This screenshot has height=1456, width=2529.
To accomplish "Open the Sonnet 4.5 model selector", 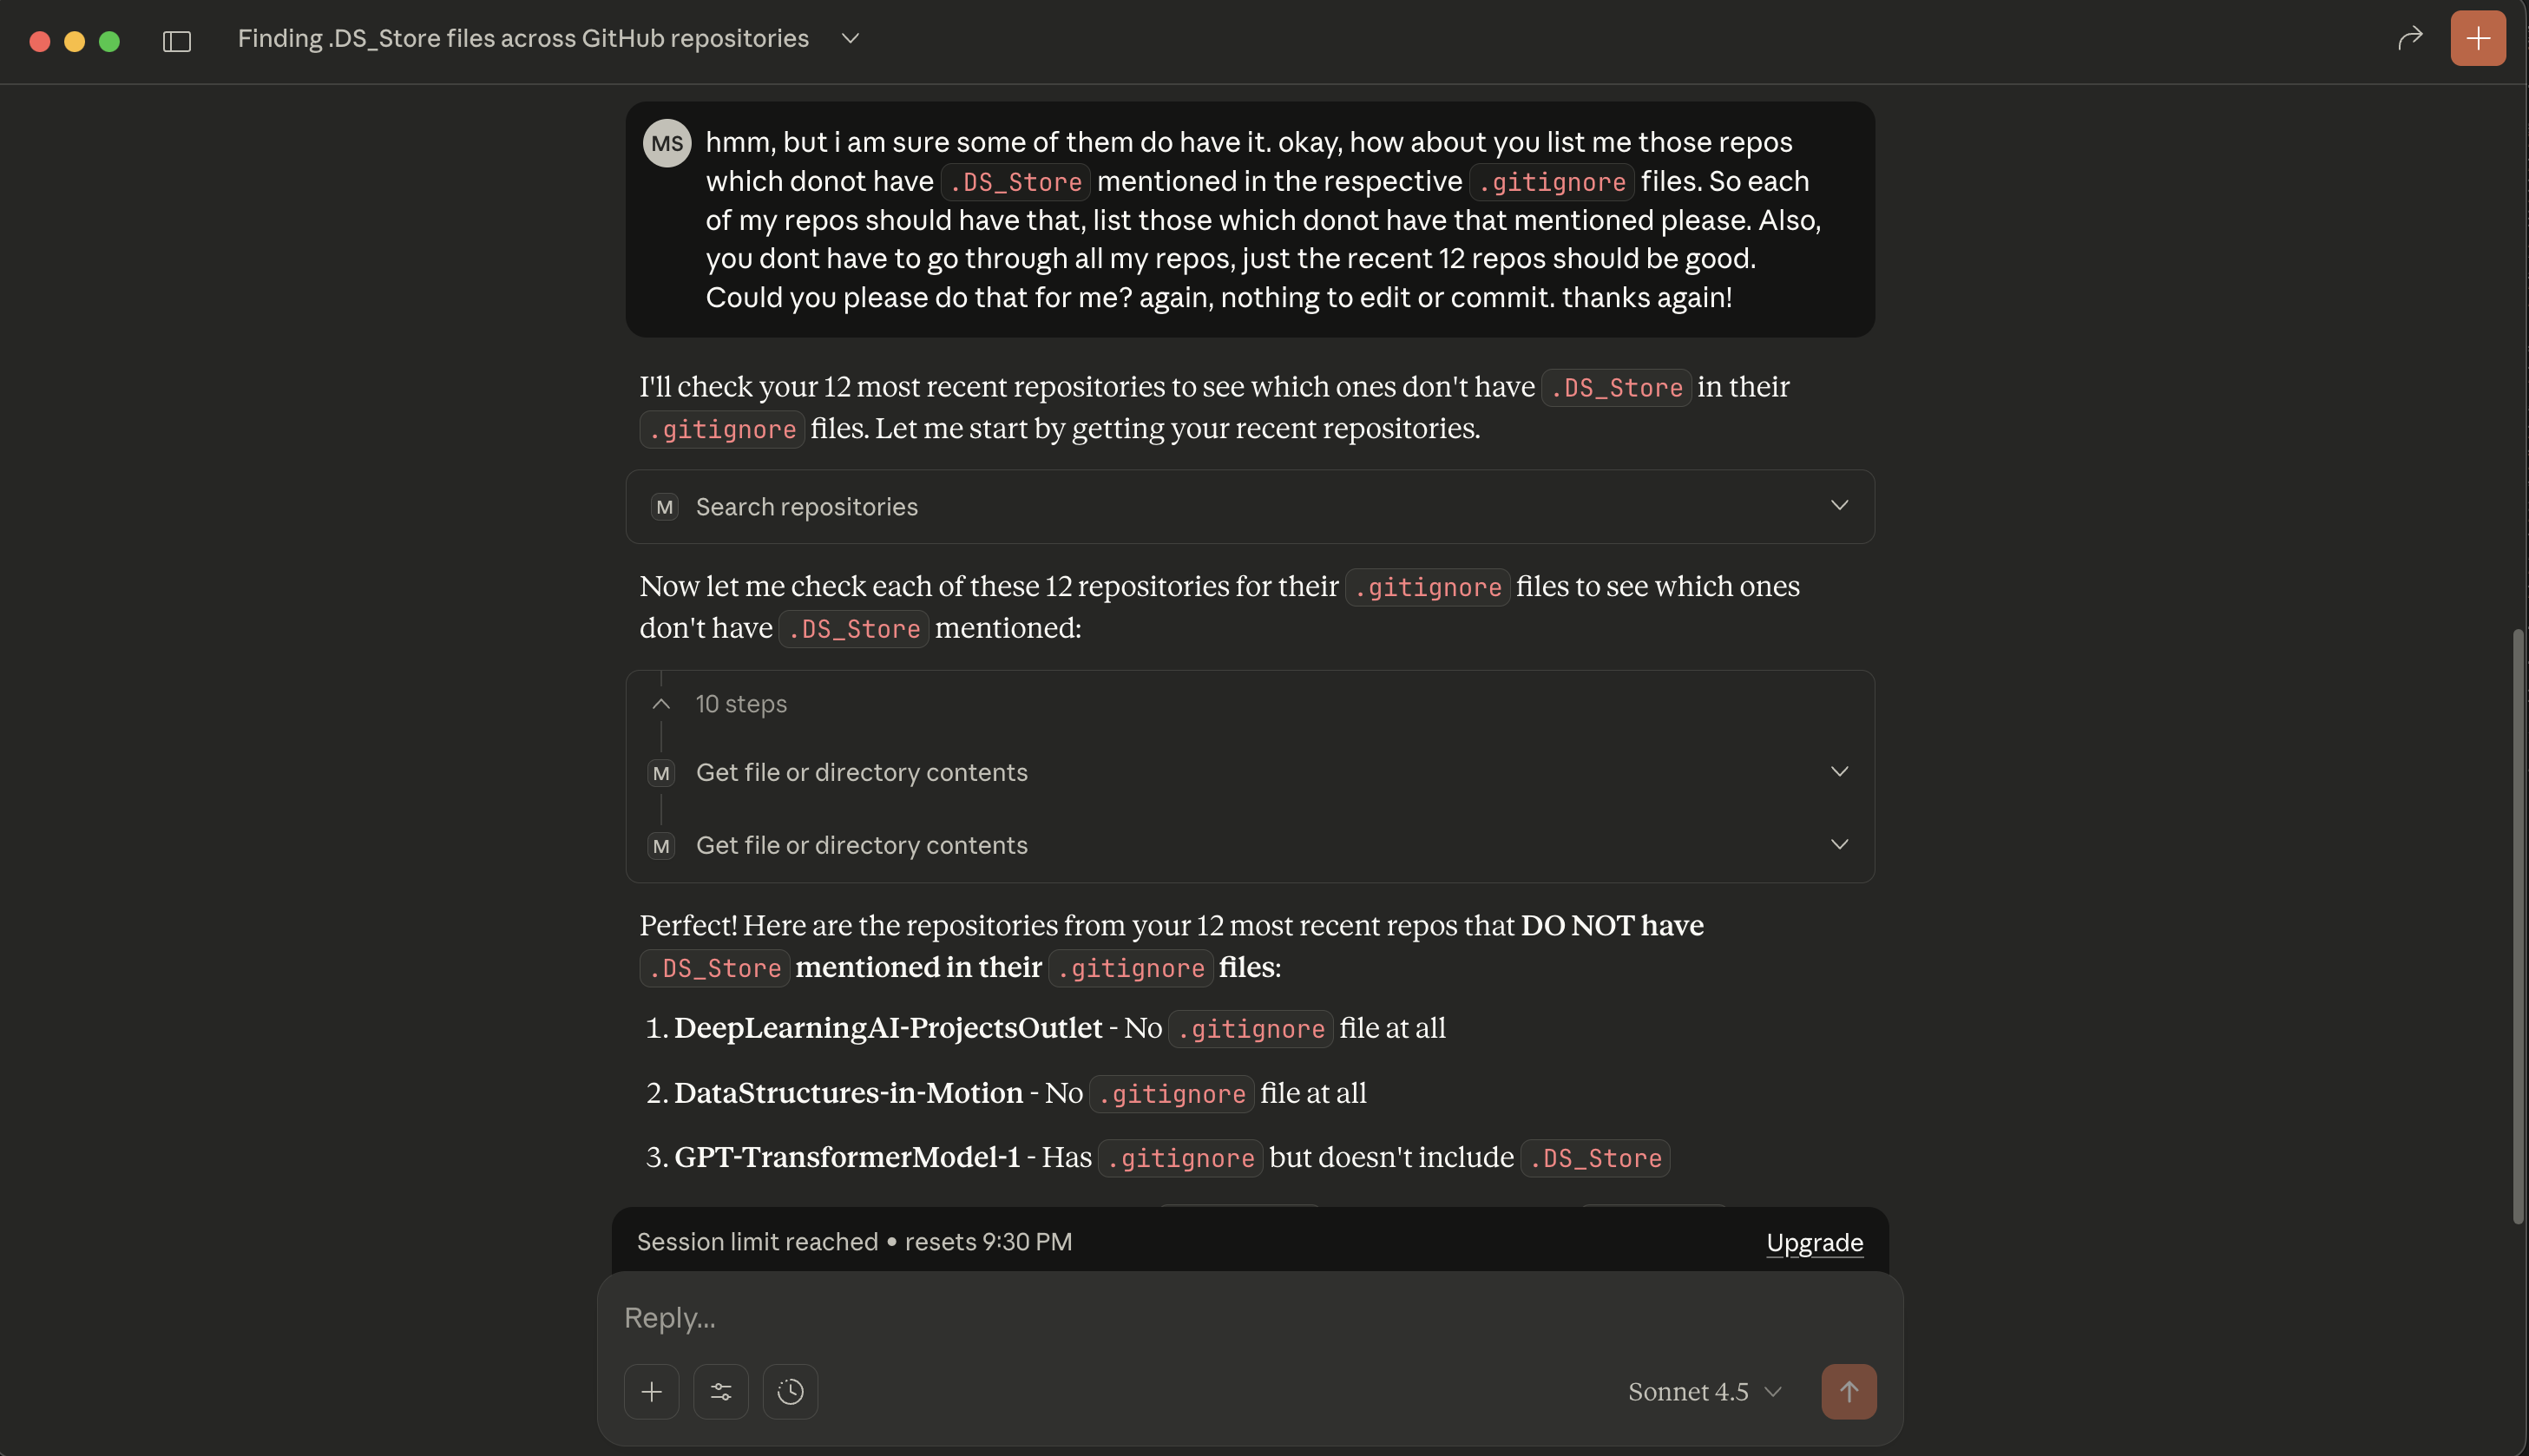I will coord(1704,1391).
